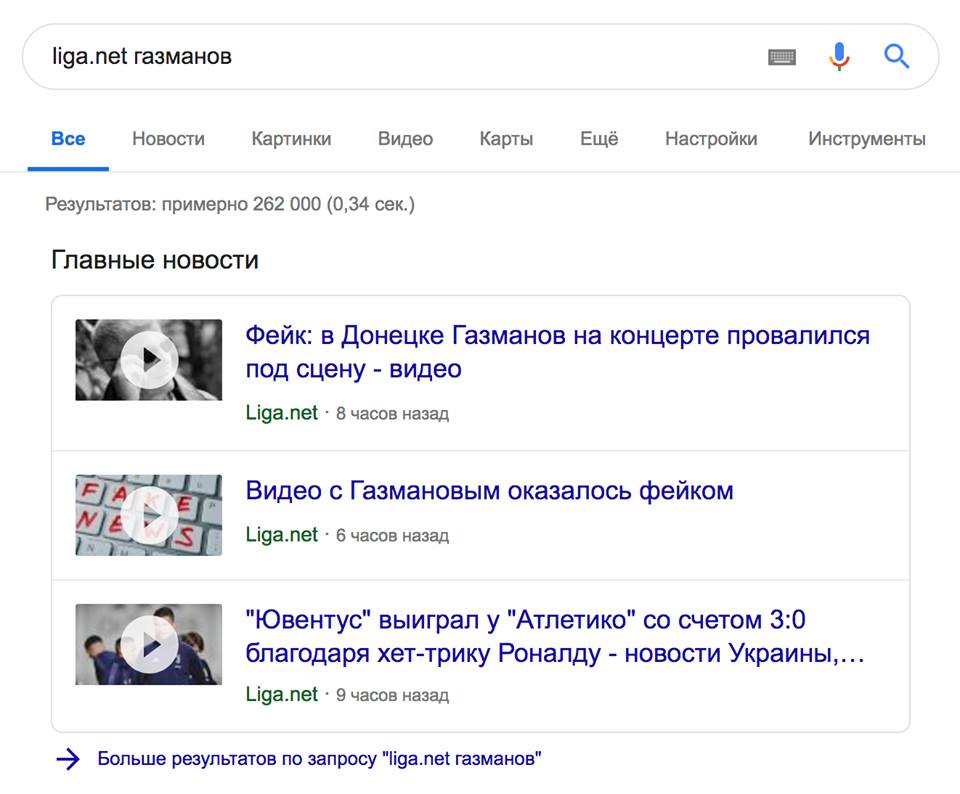
Task: Switch to the Новости tab
Action: (168, 139)
